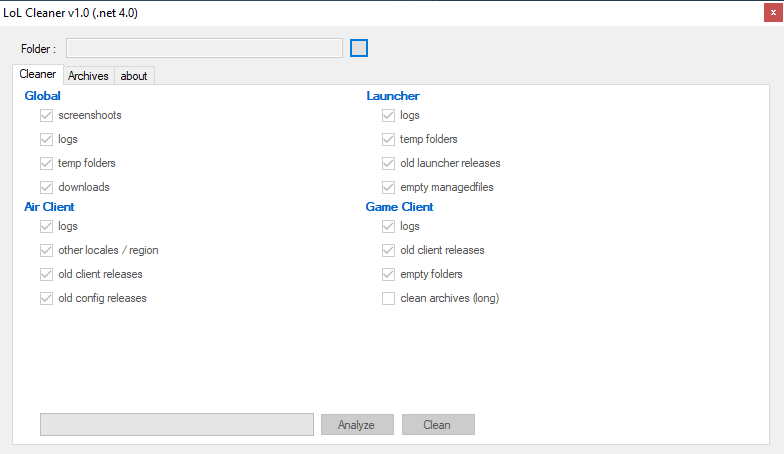This screenshot has height=454, width=784.
Task: Click the Analyze button
Action: pyautogui.click(x=357, y=424)
